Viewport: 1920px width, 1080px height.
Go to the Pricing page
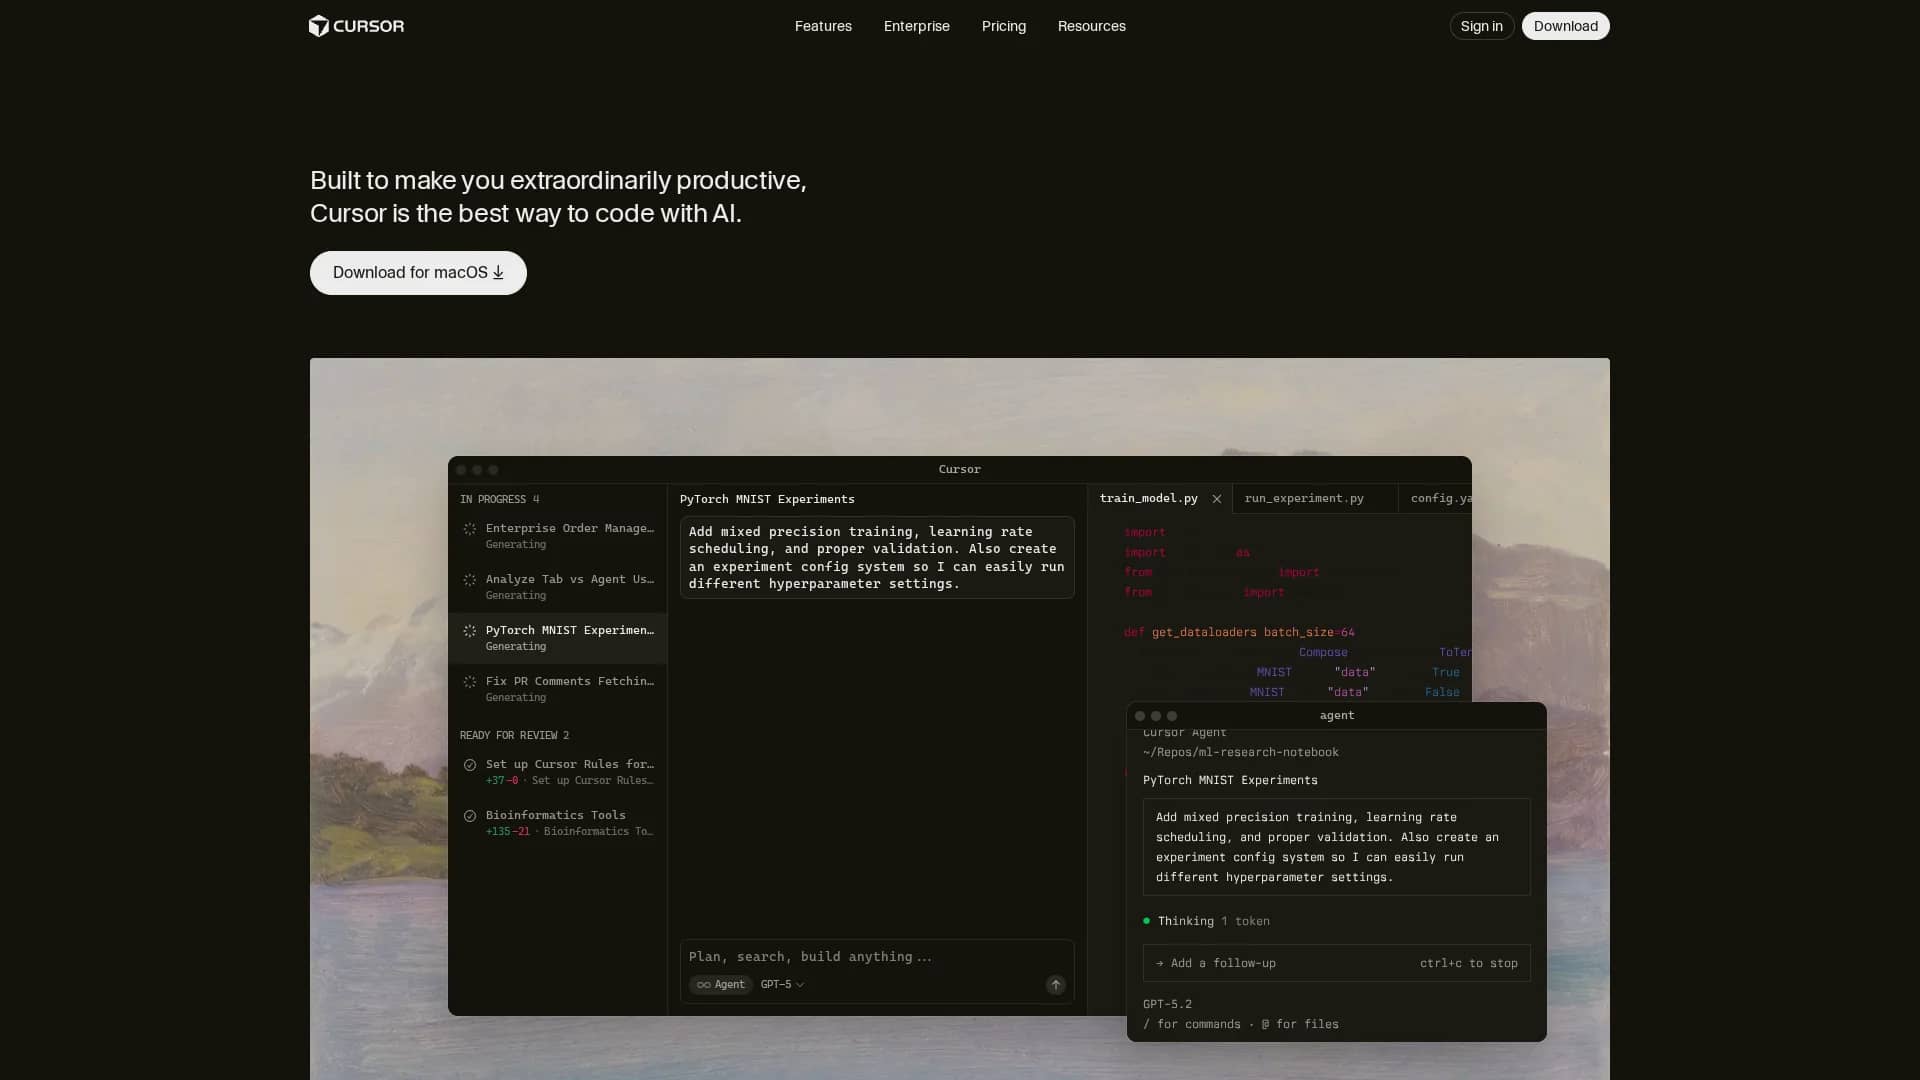1003,26
